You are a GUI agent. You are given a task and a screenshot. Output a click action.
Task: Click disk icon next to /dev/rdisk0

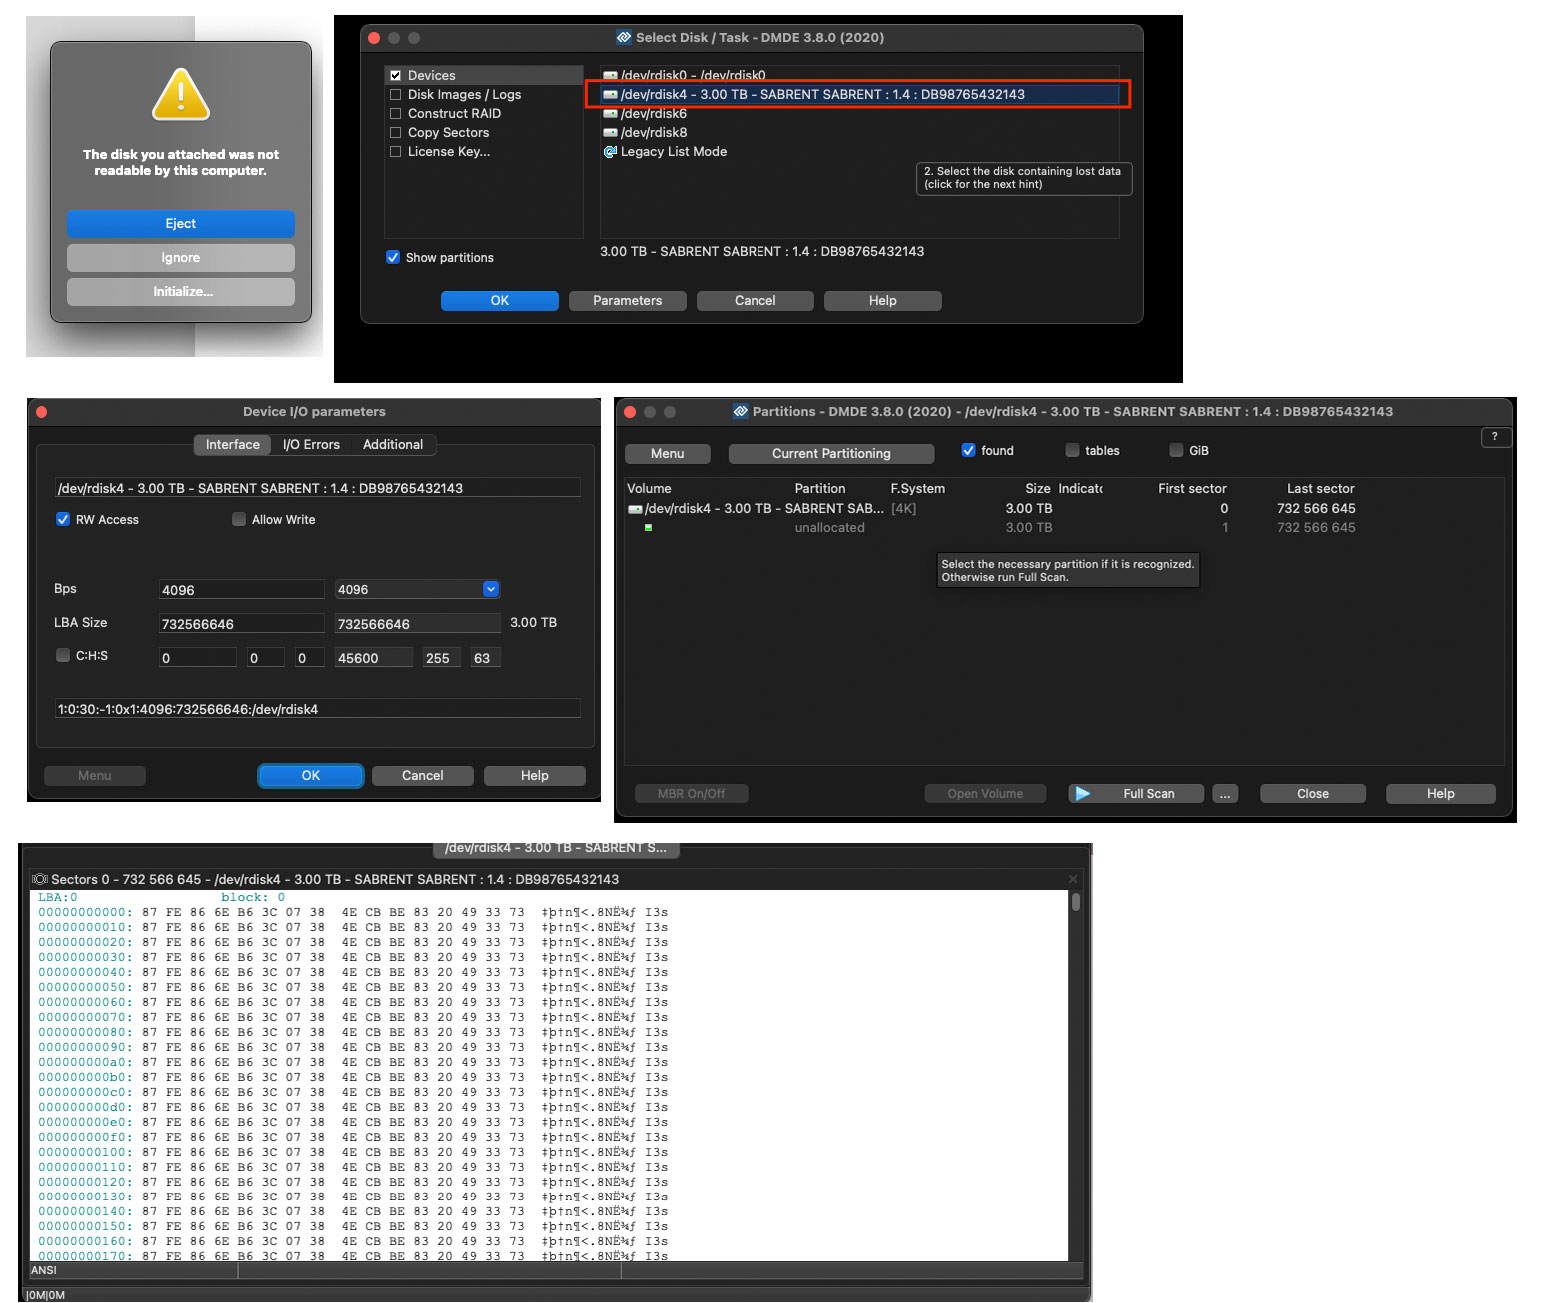click(610, 76)
